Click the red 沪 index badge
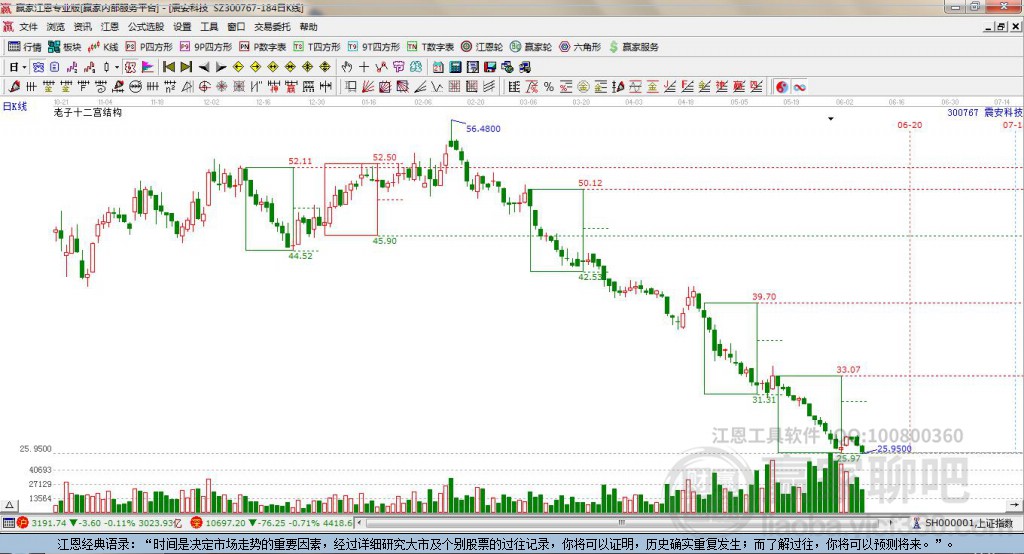Image resolution: width=1024 pixels, height=554 pixels. 24,523
